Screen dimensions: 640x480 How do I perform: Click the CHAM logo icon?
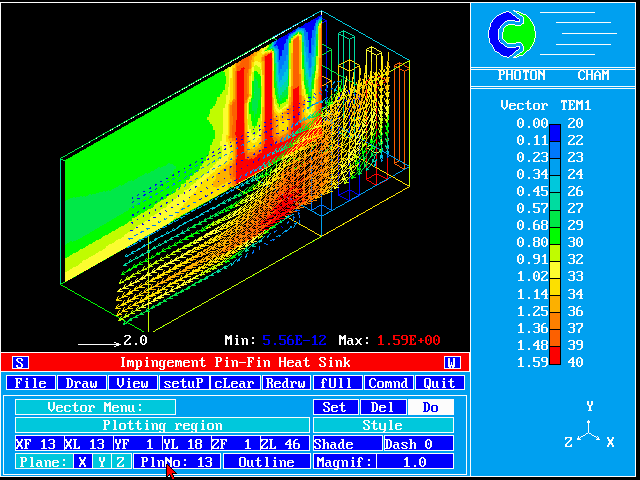click(x=512, y=33)
